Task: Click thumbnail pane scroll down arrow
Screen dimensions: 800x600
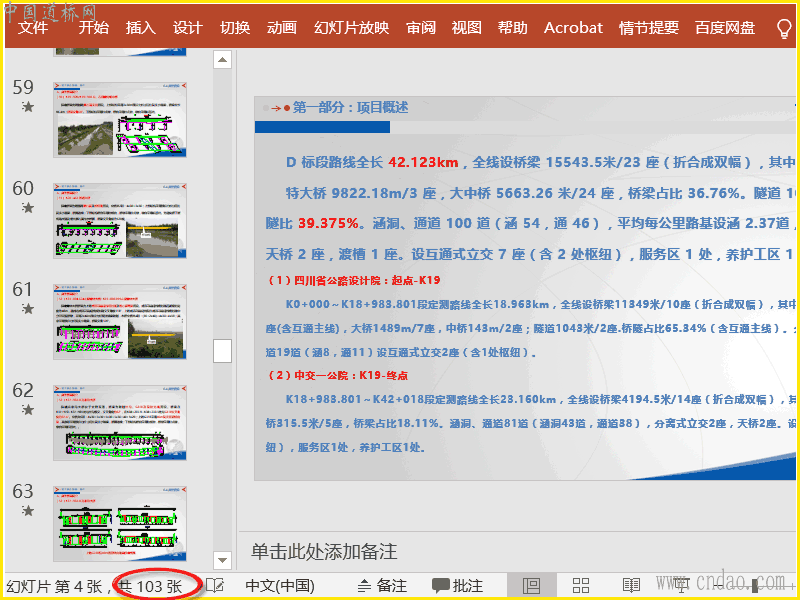Action: click(222, 560)
